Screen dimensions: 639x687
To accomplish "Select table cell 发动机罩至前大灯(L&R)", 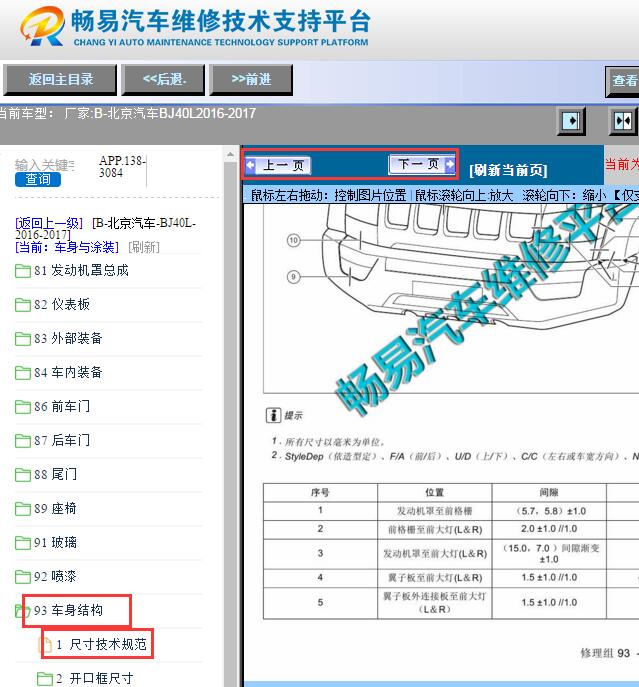I will tap(434, 554).
